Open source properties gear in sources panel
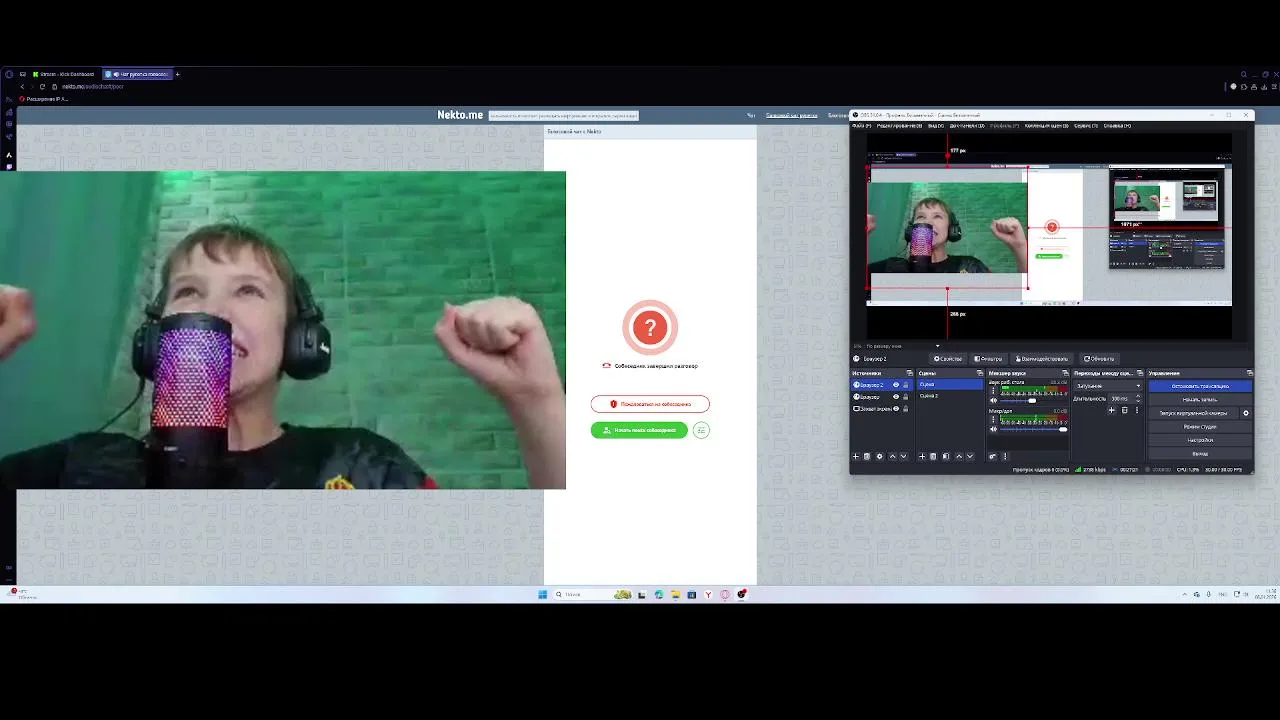Screen dimensions: 1280x720 click(x=880, y=456)
